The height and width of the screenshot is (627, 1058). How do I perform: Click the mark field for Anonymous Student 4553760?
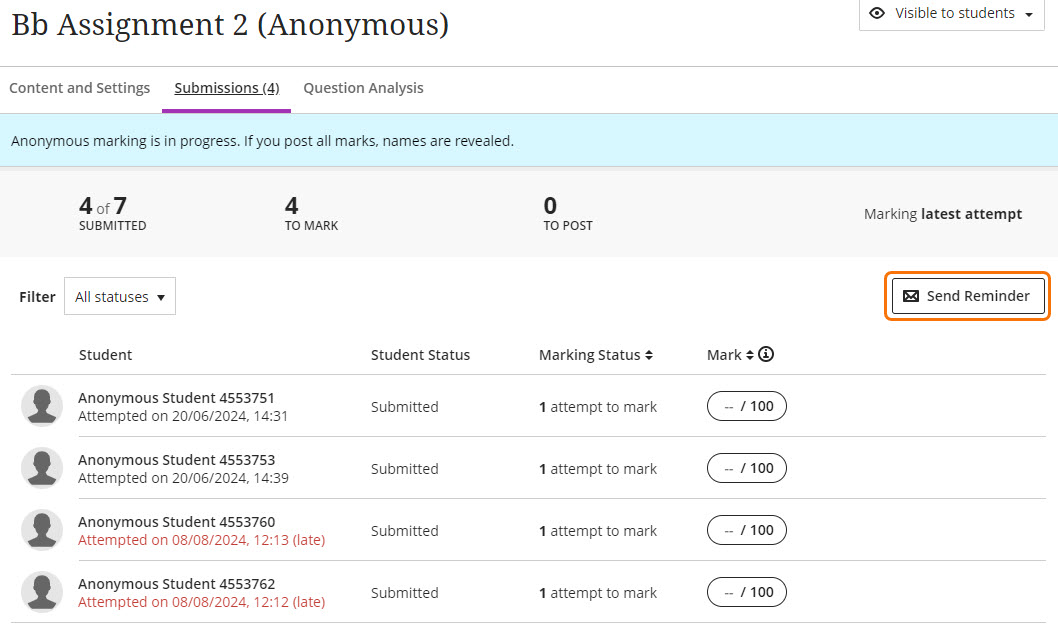pyautogui.click(x=747, y=530)
